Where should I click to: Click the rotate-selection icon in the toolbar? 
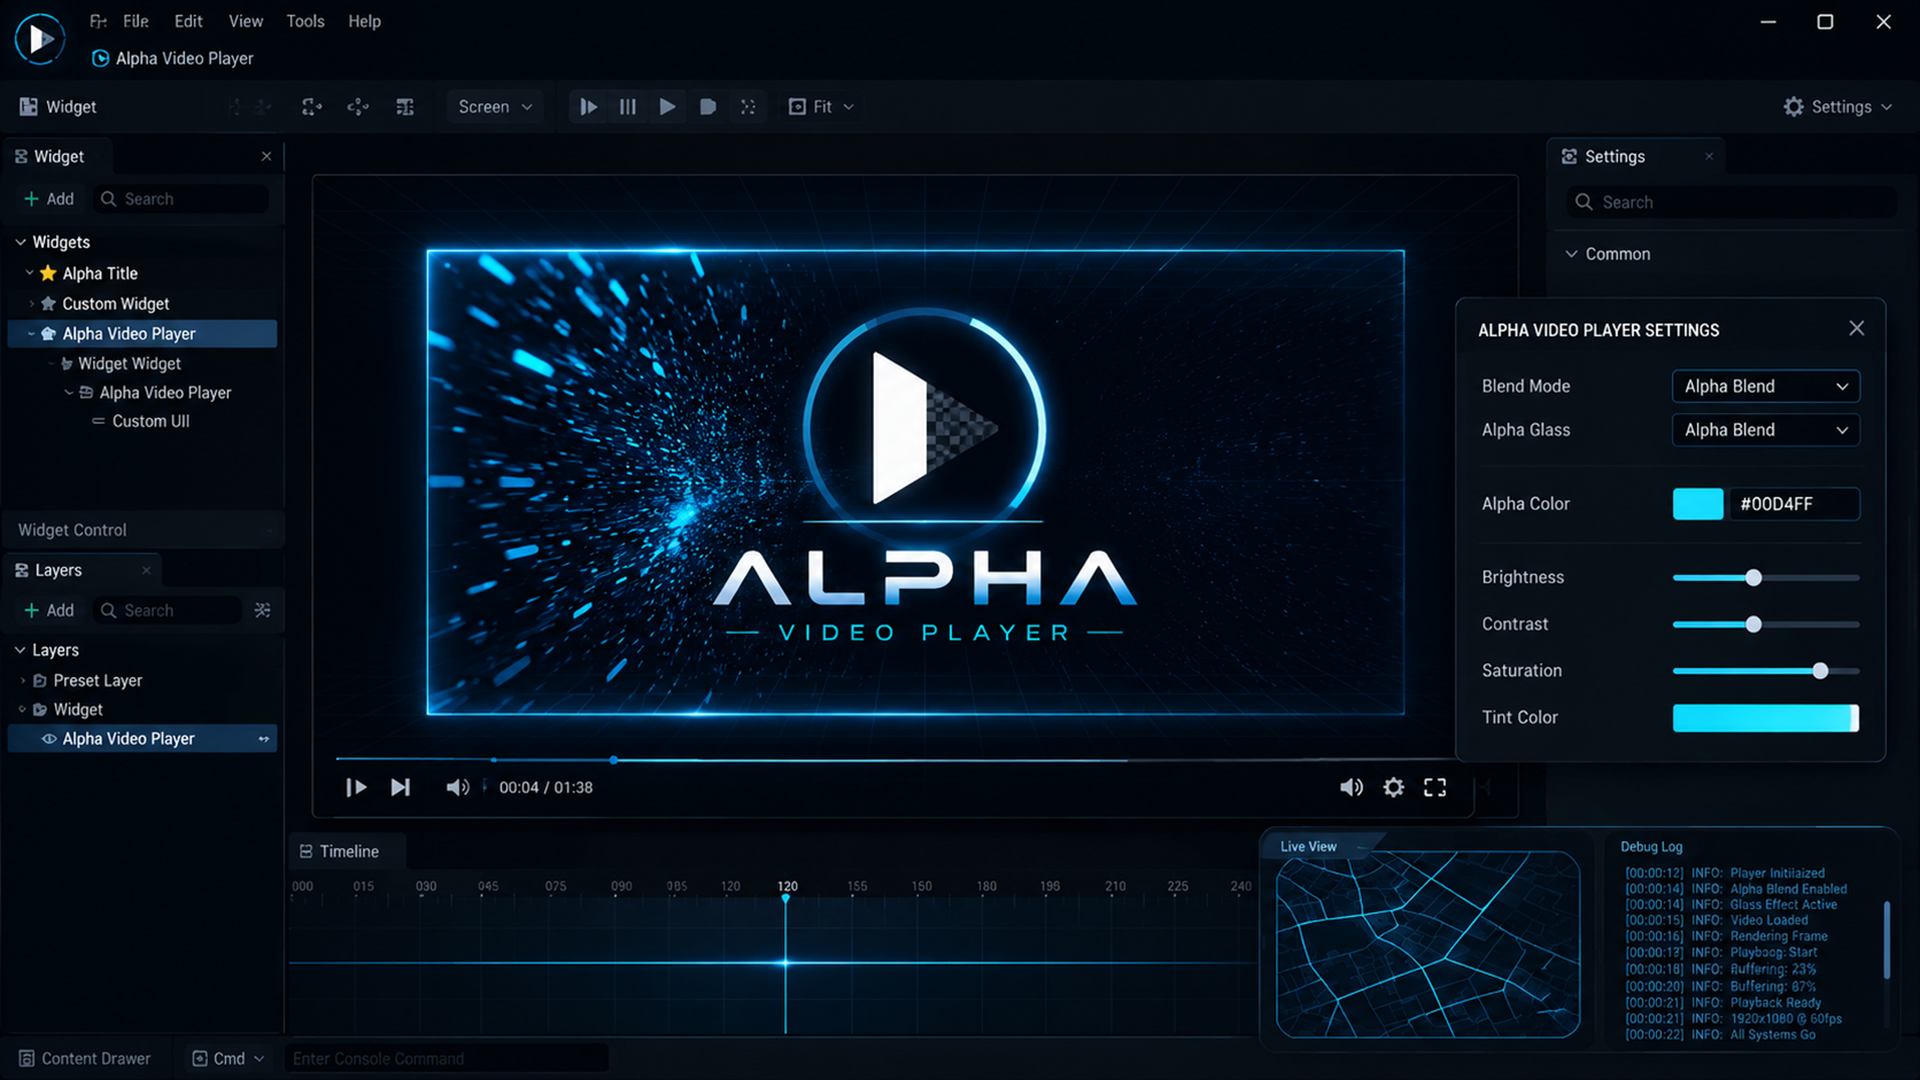(x=312, y=107)
